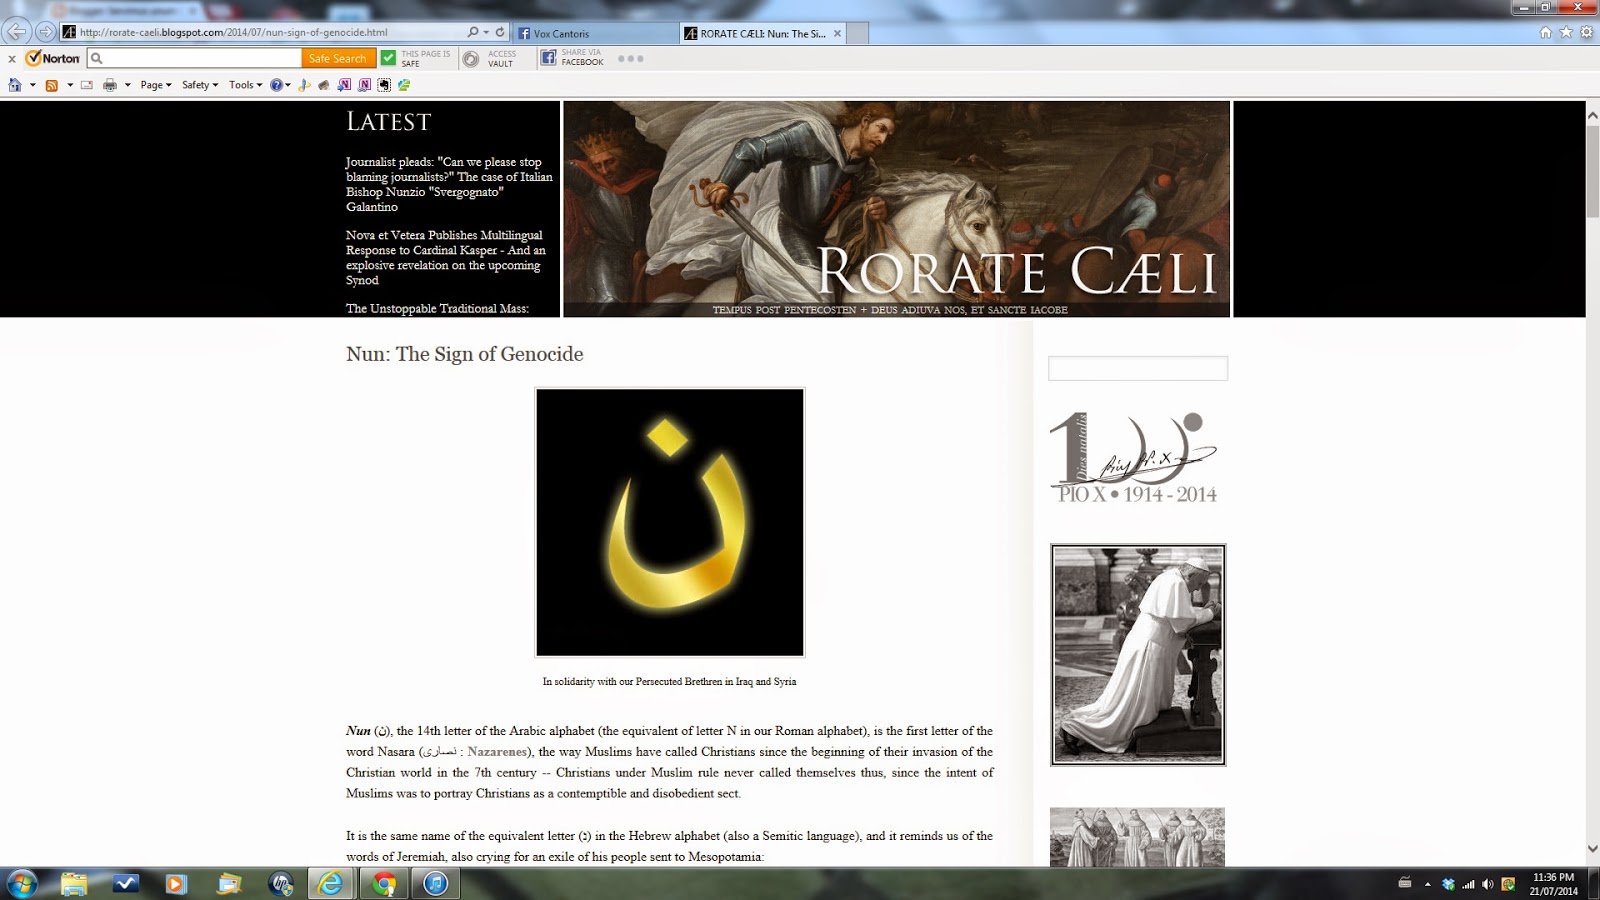This screenshot has height=900, width=1600.
Task: Click the taskbar clock showing 11:36 PM
Action: 1553,884
